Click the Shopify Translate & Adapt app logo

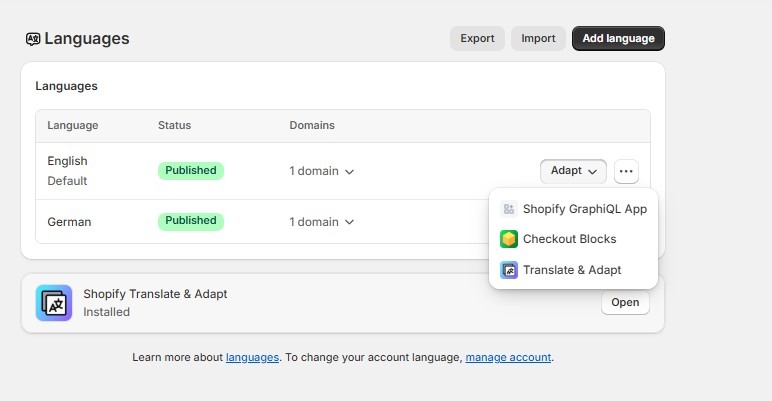coord(54,303)
